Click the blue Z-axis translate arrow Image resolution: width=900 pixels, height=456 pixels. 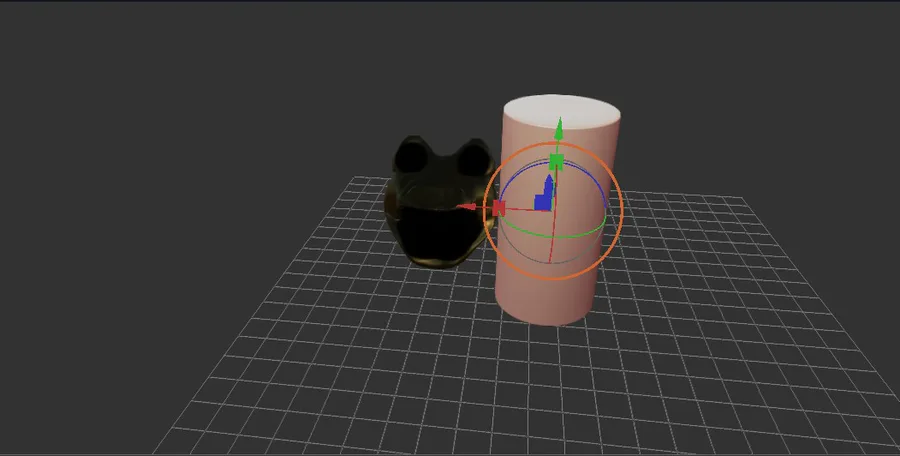tap(549, 183)
